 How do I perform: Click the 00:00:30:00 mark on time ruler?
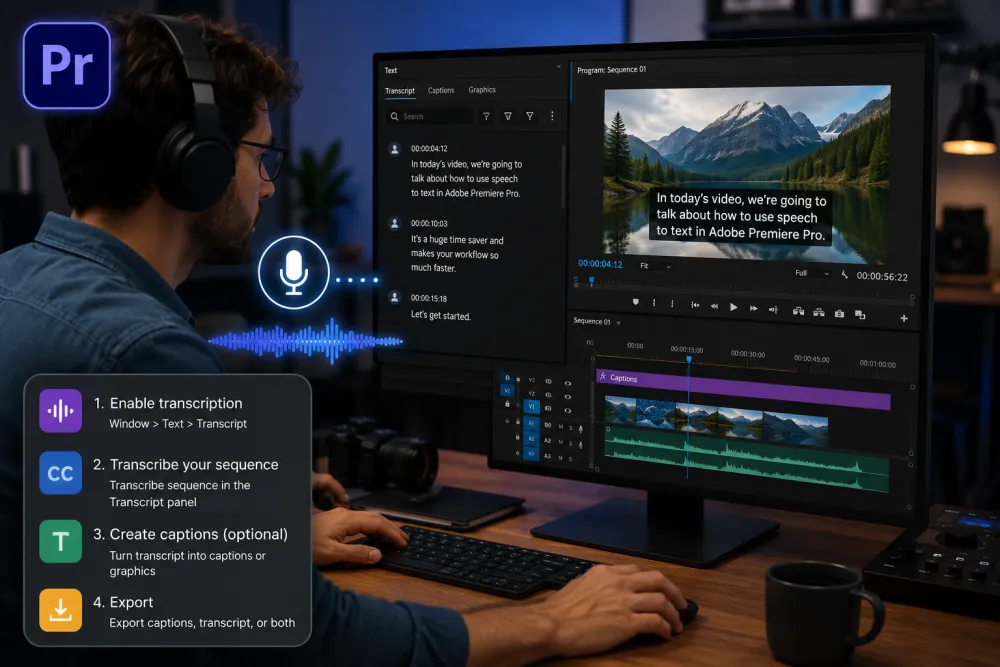[748, 353]
